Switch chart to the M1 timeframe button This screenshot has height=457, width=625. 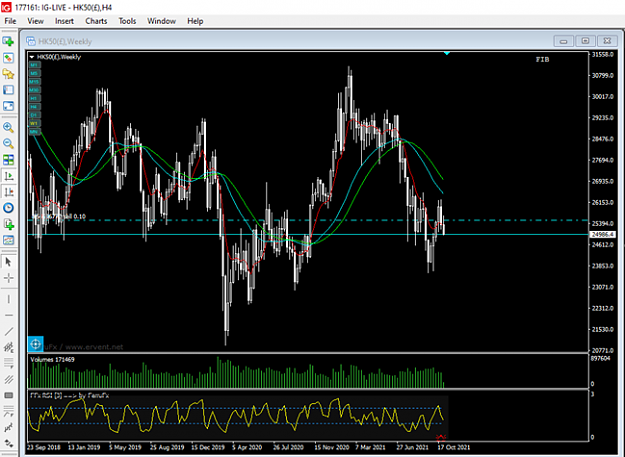click(x=34, y=65)
